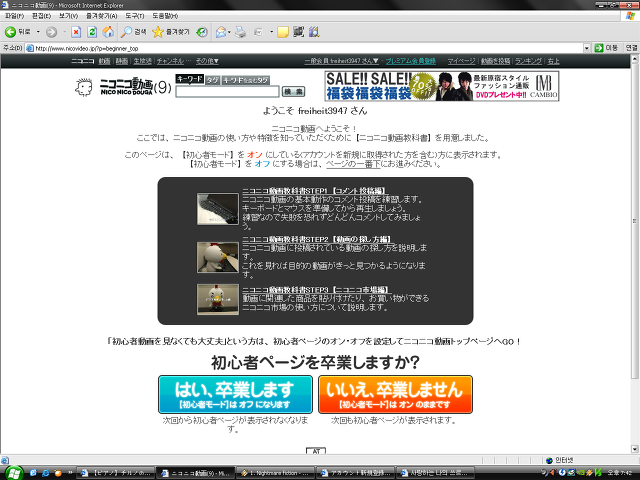Image resolution: width=640 pixels, height=480 pixels.
Task: Open ニコニコ動画教科書STEP1 コメント投稿編 link
Action: [314, 191]
